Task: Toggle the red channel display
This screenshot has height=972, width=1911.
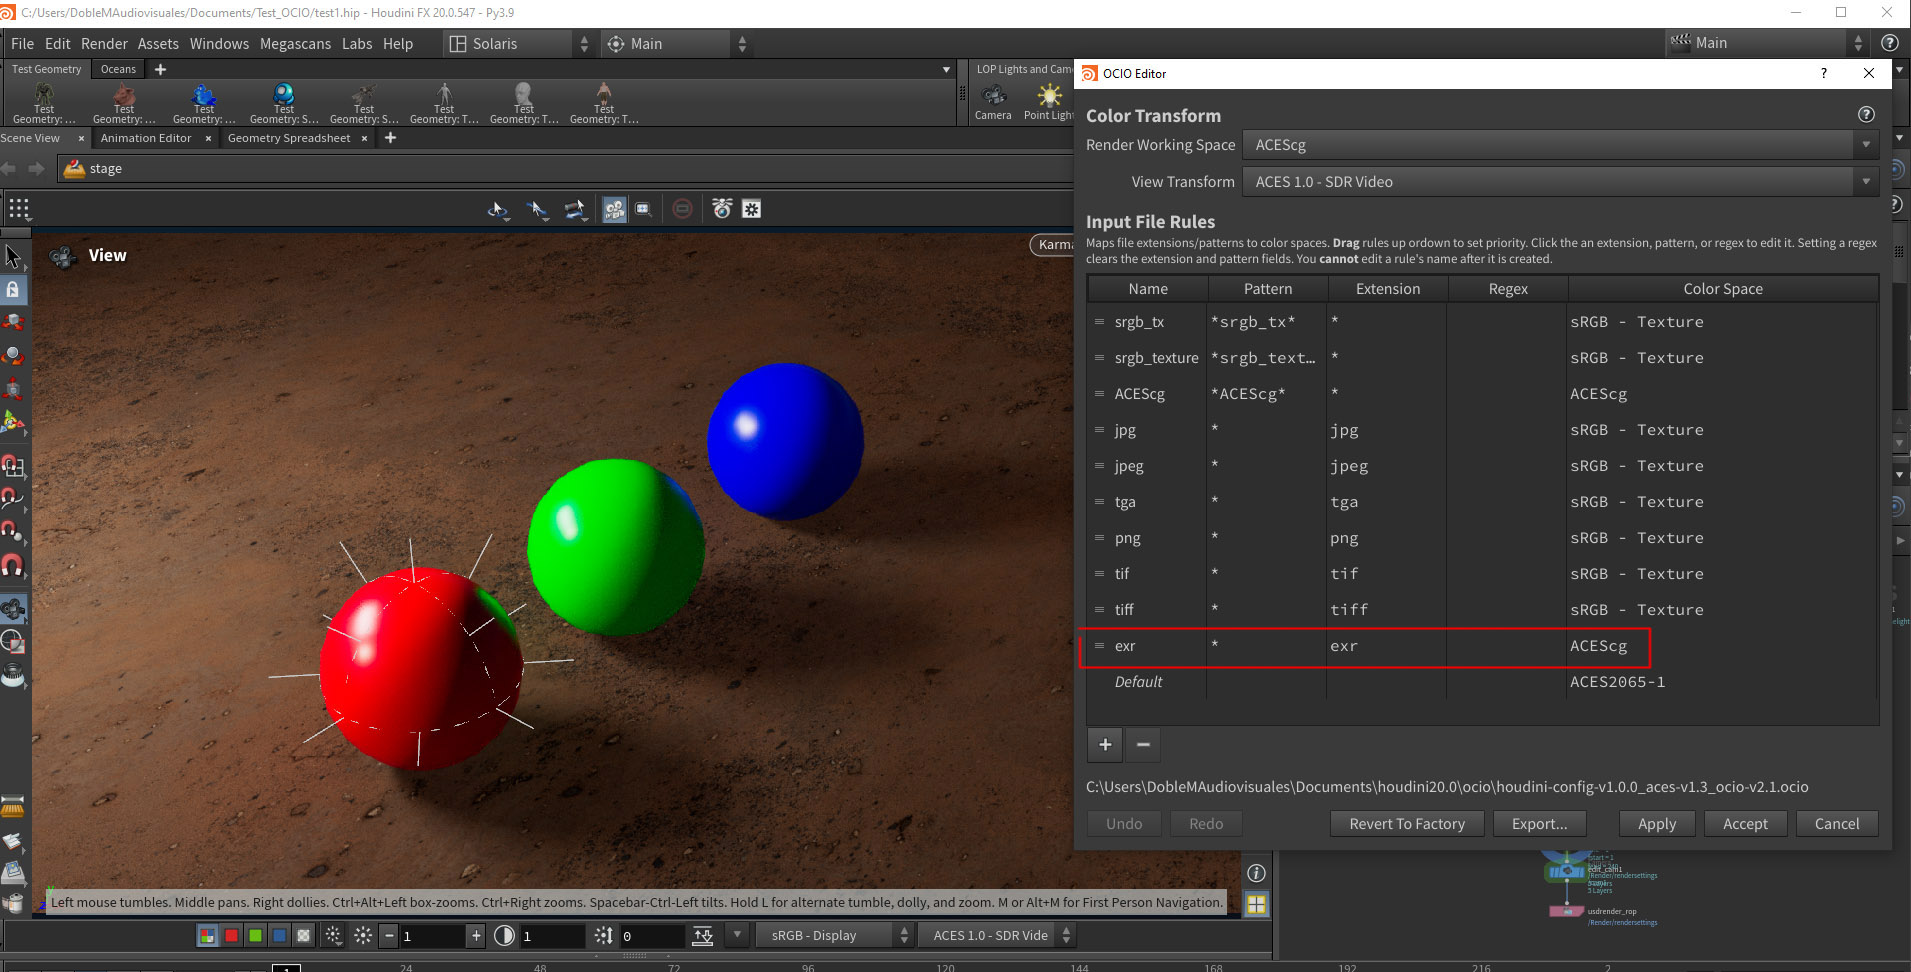Action: click(x=231, y=936)
